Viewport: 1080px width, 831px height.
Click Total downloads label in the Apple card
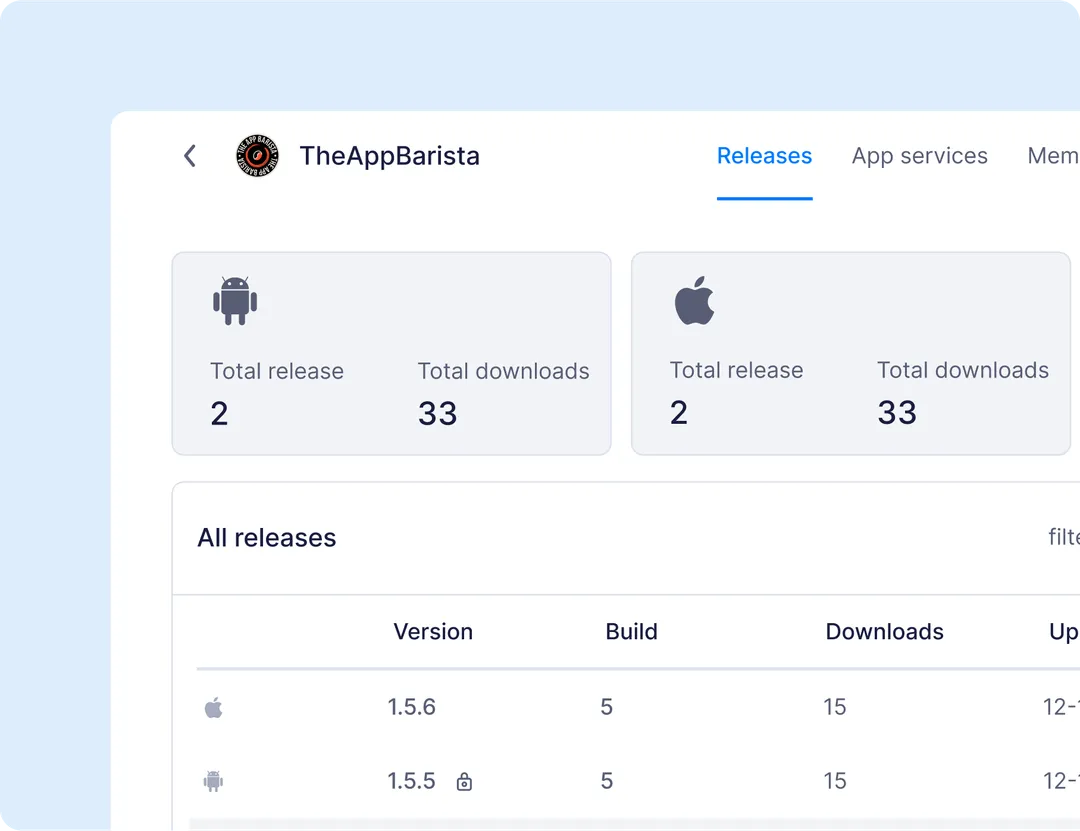[x=963, y=370]
